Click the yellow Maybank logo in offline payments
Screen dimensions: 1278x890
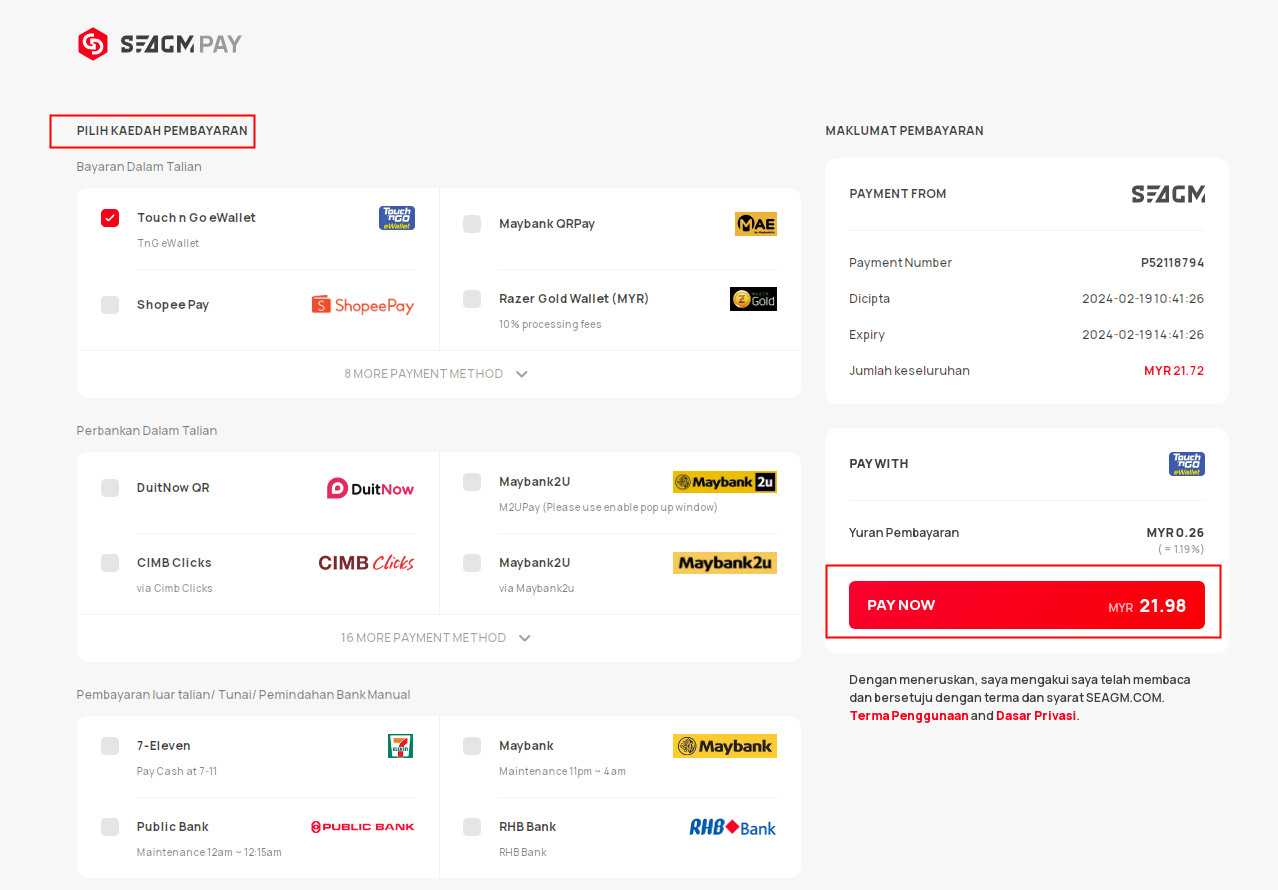pos(724,746)
